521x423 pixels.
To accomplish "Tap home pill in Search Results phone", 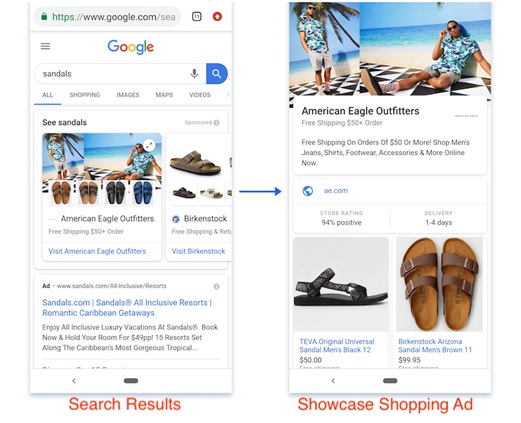I will [131, 381].
